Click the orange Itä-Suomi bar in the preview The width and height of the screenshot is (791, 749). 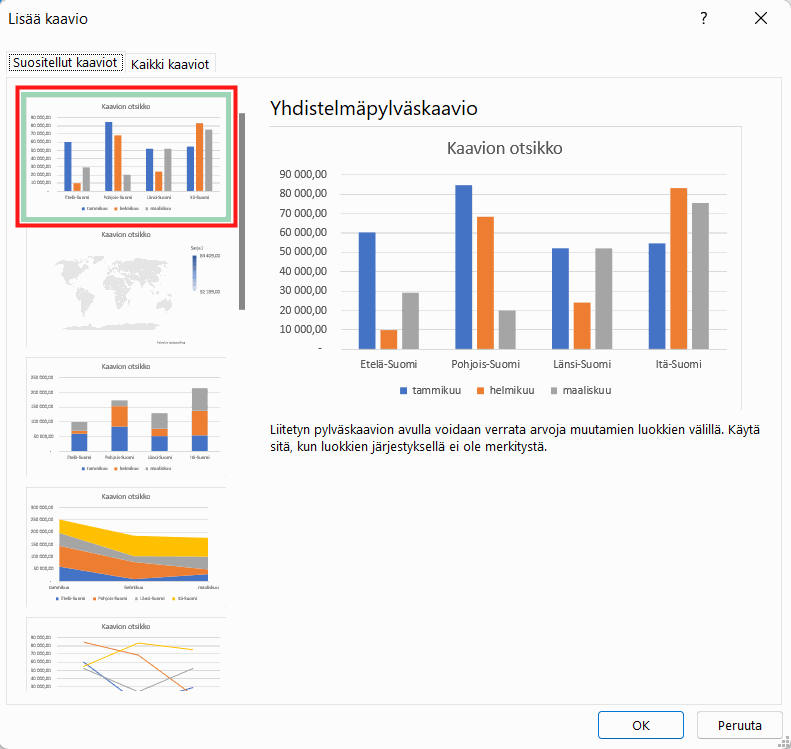coord(679,269)
